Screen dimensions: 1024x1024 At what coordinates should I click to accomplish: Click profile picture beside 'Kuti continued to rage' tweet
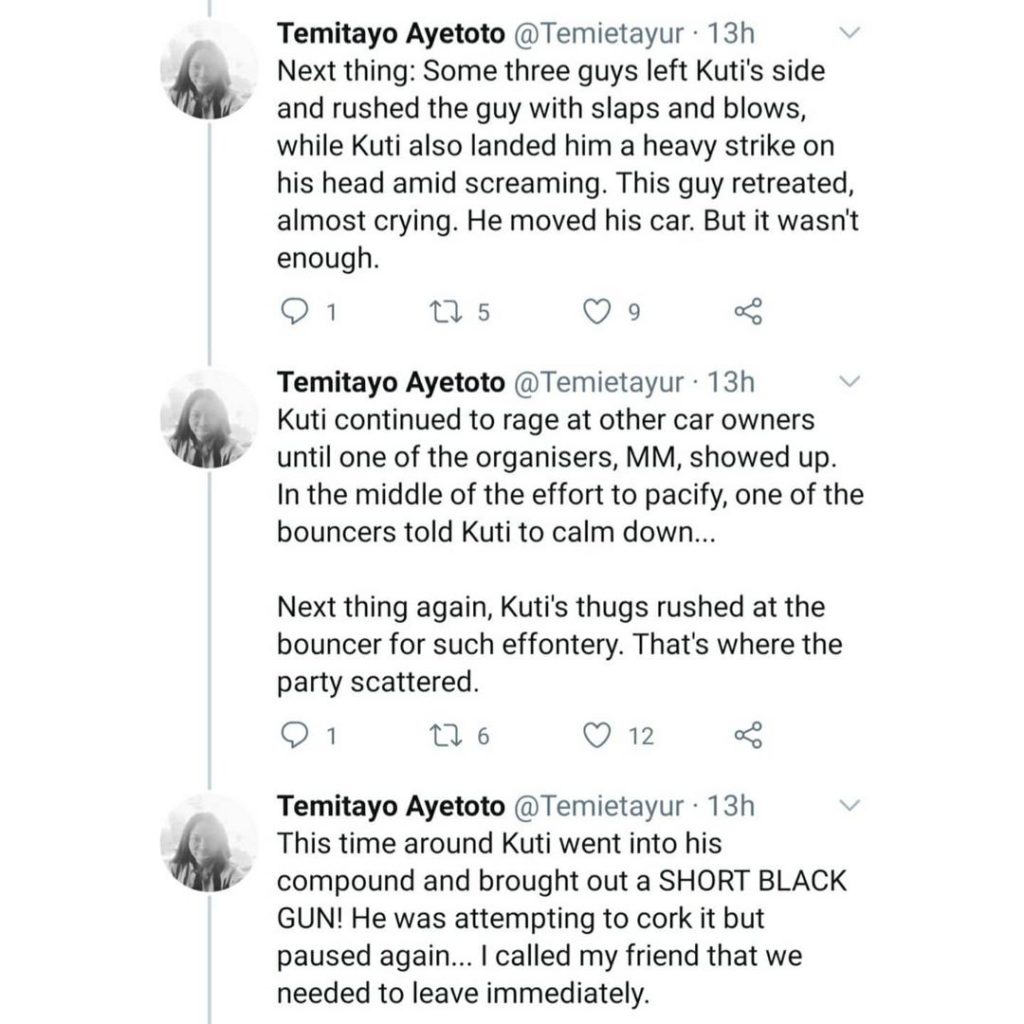pyautogui.click(x=207, y=417)
